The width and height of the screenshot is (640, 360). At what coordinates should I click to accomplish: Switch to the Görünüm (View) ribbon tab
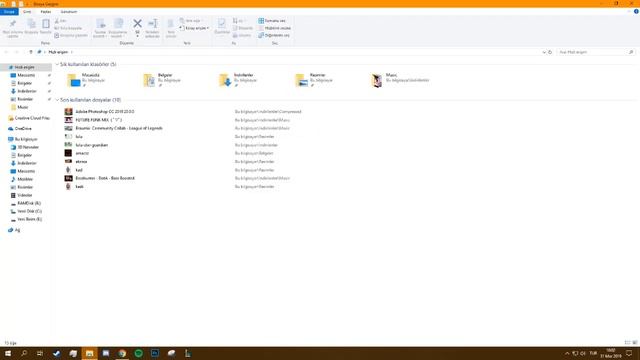pyautogui.click(x=69, y=12)
